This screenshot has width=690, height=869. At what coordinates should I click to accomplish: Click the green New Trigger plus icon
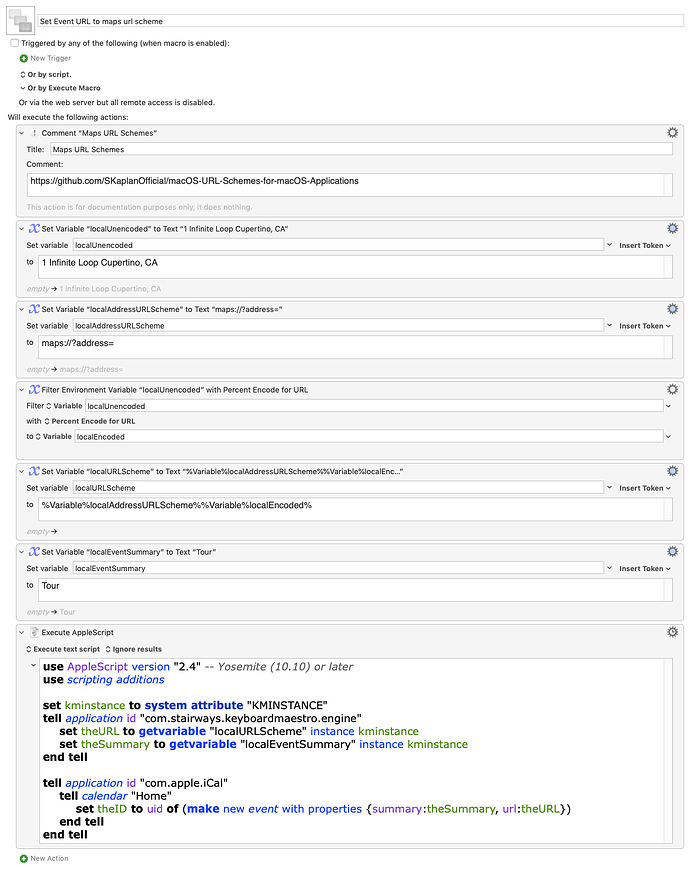tap(23, 58)
